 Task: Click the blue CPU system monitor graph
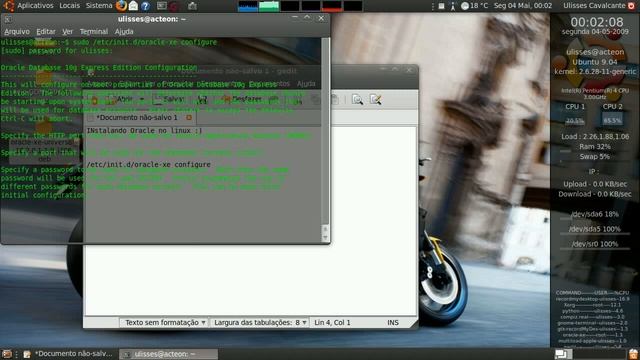tap(248, 6)
